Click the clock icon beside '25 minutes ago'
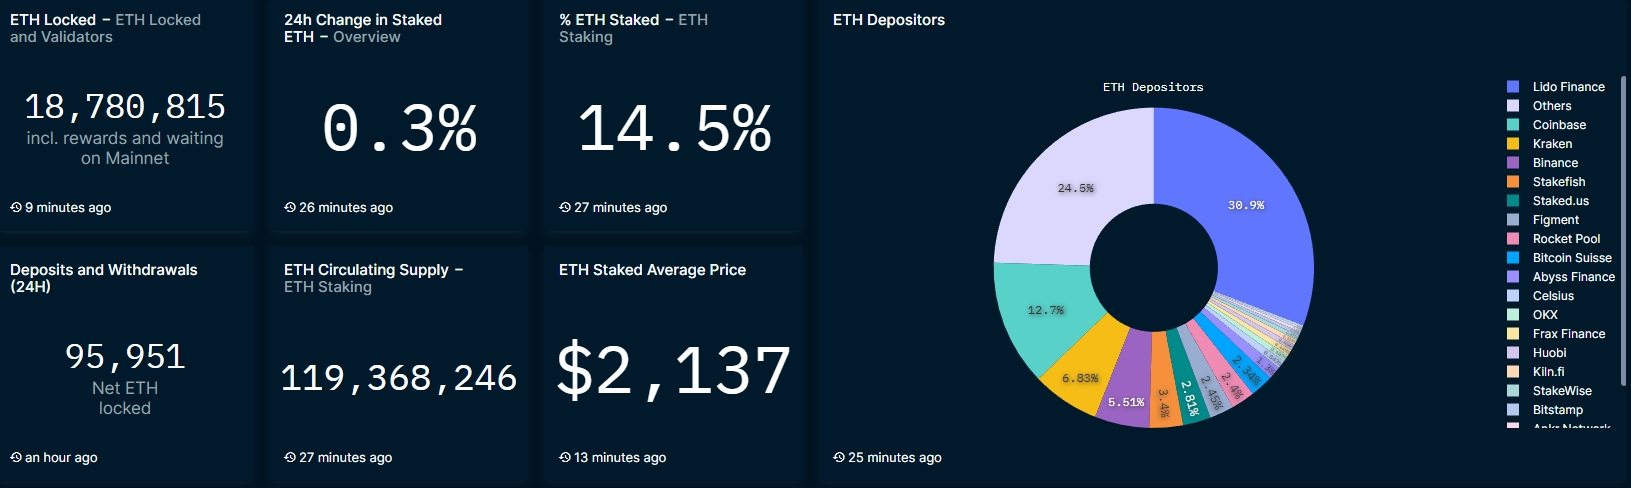 [x=839, y=458]
